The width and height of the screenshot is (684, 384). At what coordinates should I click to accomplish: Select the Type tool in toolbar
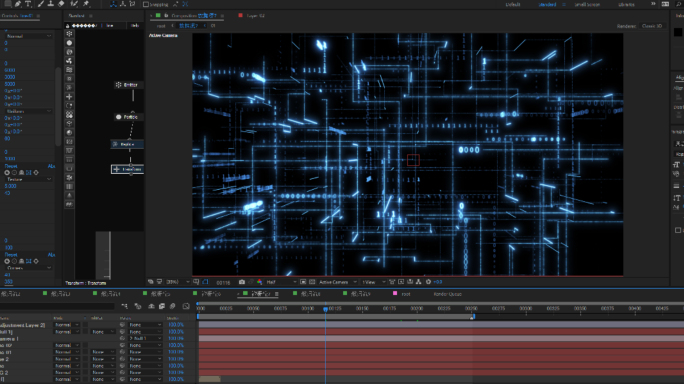(x=28, y=3)
